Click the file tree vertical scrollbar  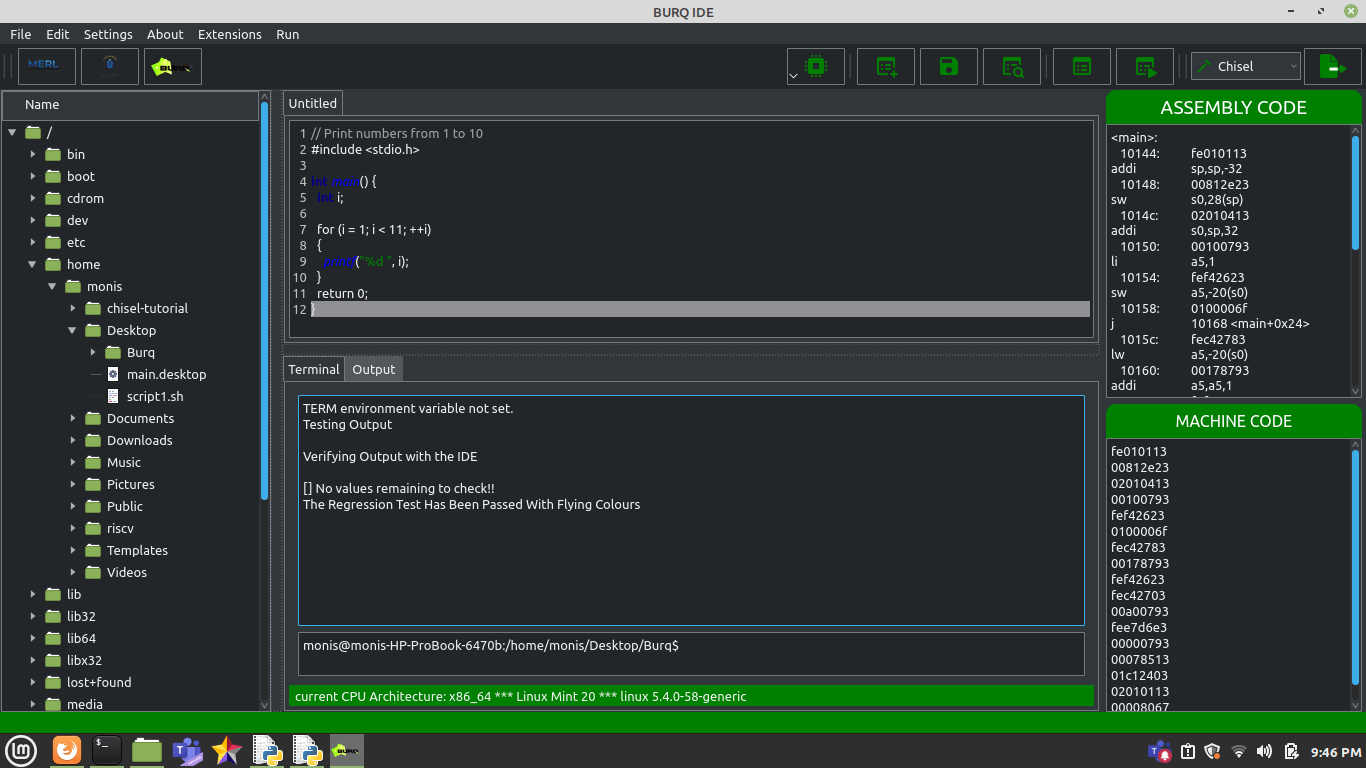pyautogui.click(x=265, y=300)
